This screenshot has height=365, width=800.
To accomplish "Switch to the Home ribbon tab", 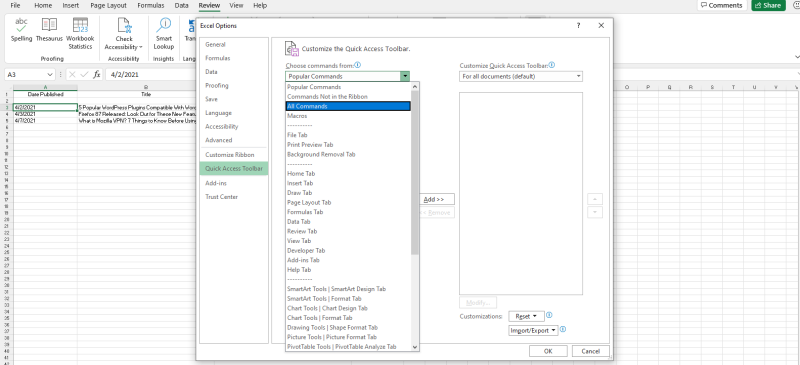I will click(x=43, y=6).
